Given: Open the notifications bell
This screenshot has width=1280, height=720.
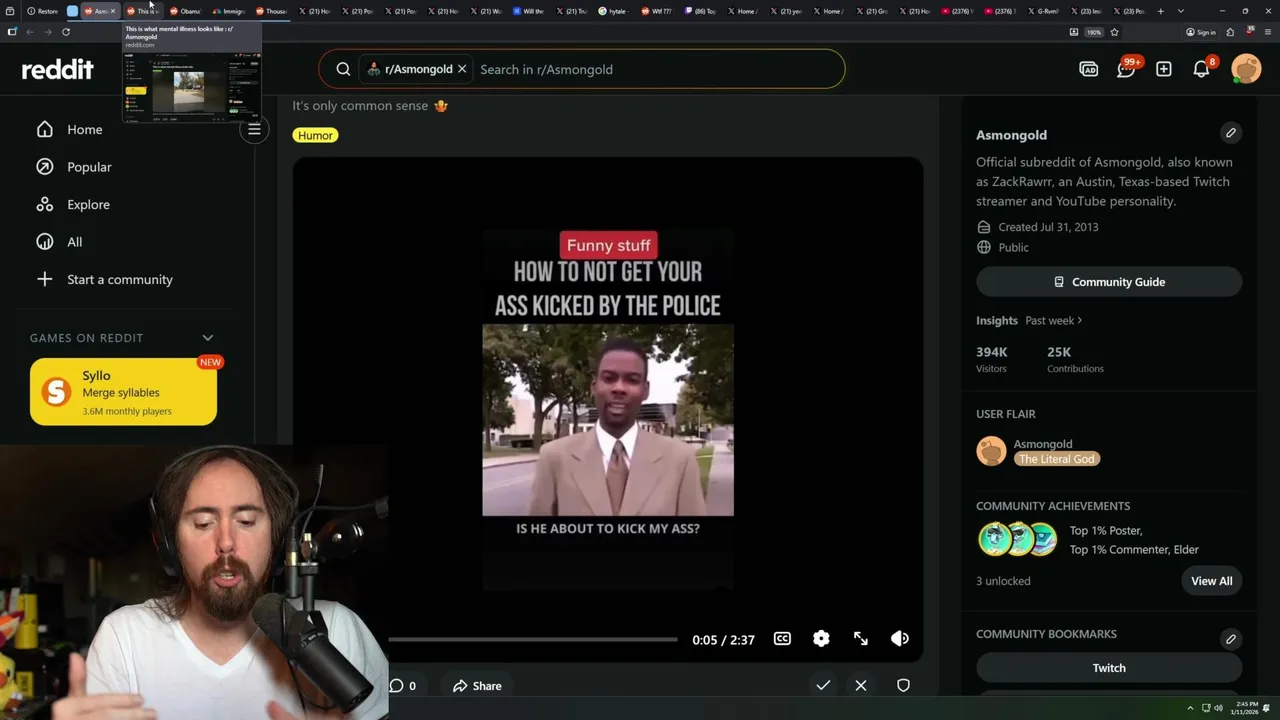Looking at the screenshot, I should (1202, 69).
